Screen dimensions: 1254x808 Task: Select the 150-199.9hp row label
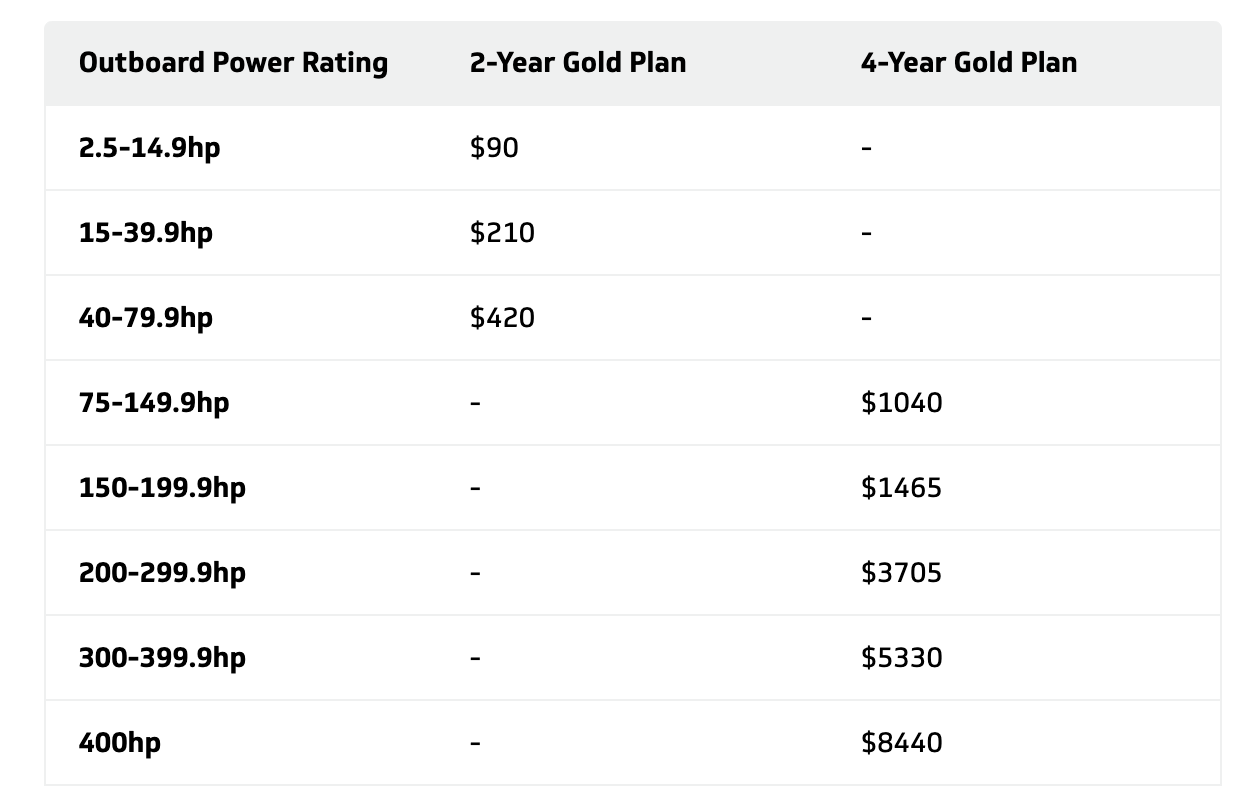point(162,488)
